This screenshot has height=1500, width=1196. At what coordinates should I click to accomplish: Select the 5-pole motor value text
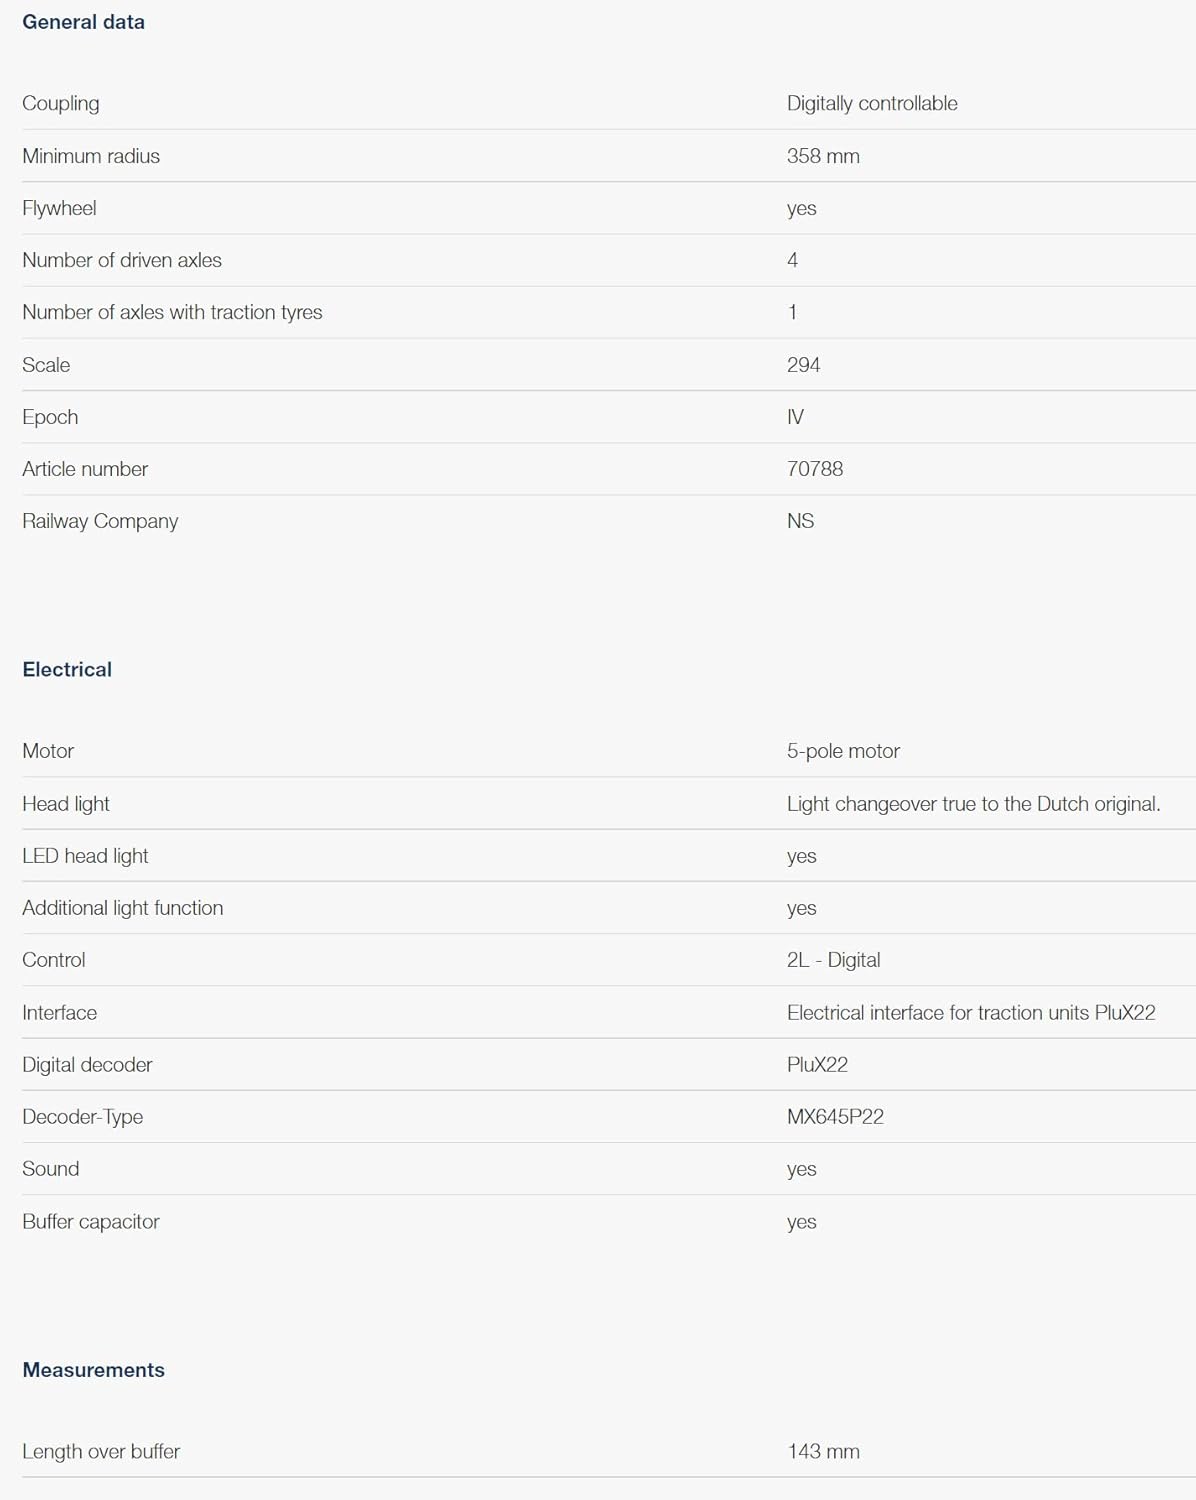[x=843, y=751]
